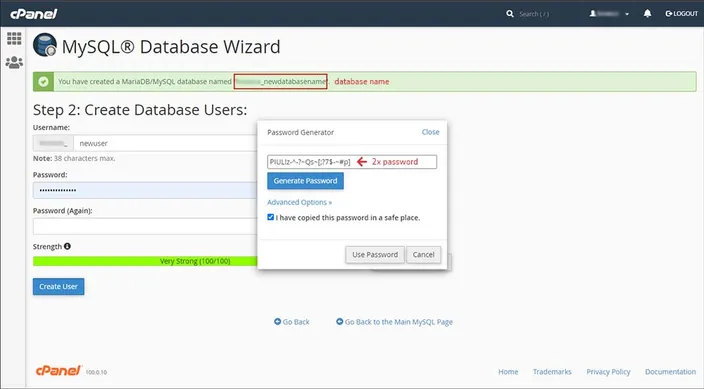Focus the Password (Again) field
This screenshot has height=389, width=704.
click(145, 226)
